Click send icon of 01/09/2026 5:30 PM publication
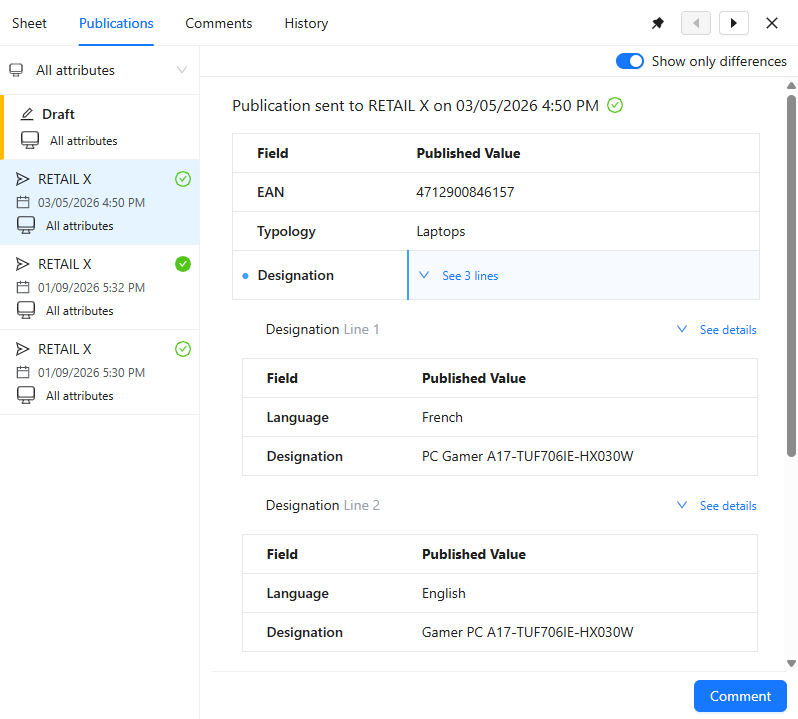Viewport: 798px width, 719px height. click(x=23, y=349)
